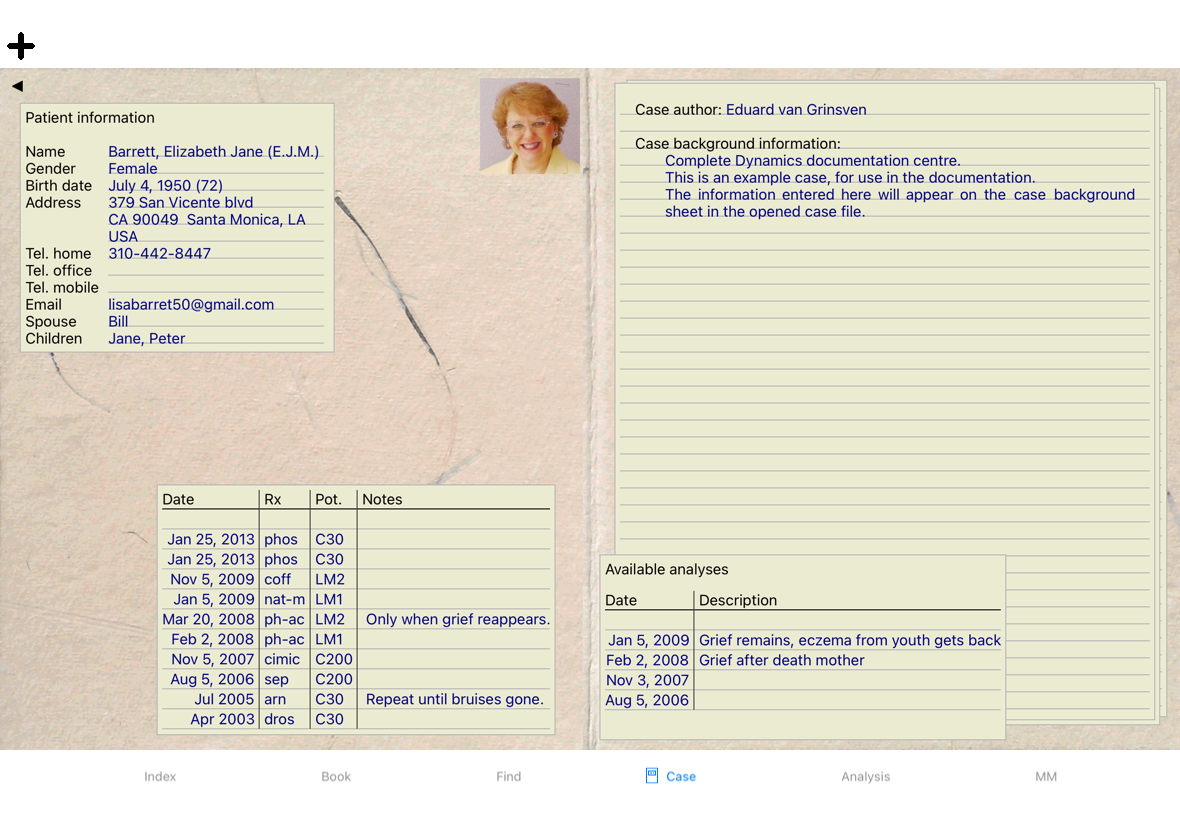Switch to the Analysis tab
The width and height of the screenshot is (1180, 820).
(865, 776)
